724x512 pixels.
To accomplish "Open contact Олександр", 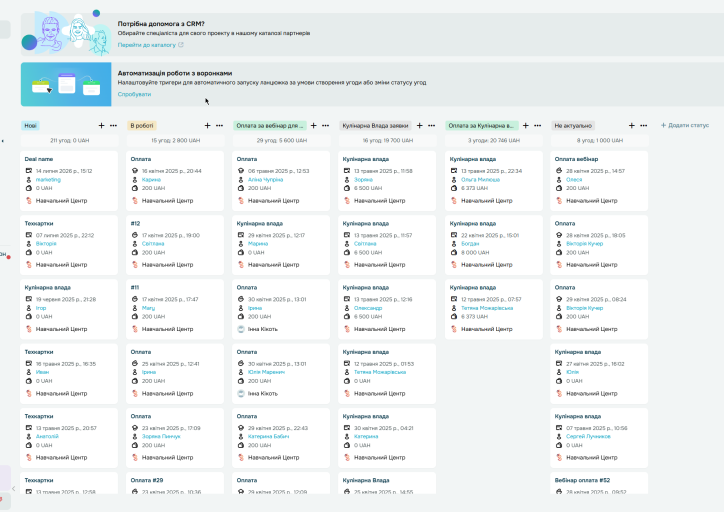I will click(368, 307).
